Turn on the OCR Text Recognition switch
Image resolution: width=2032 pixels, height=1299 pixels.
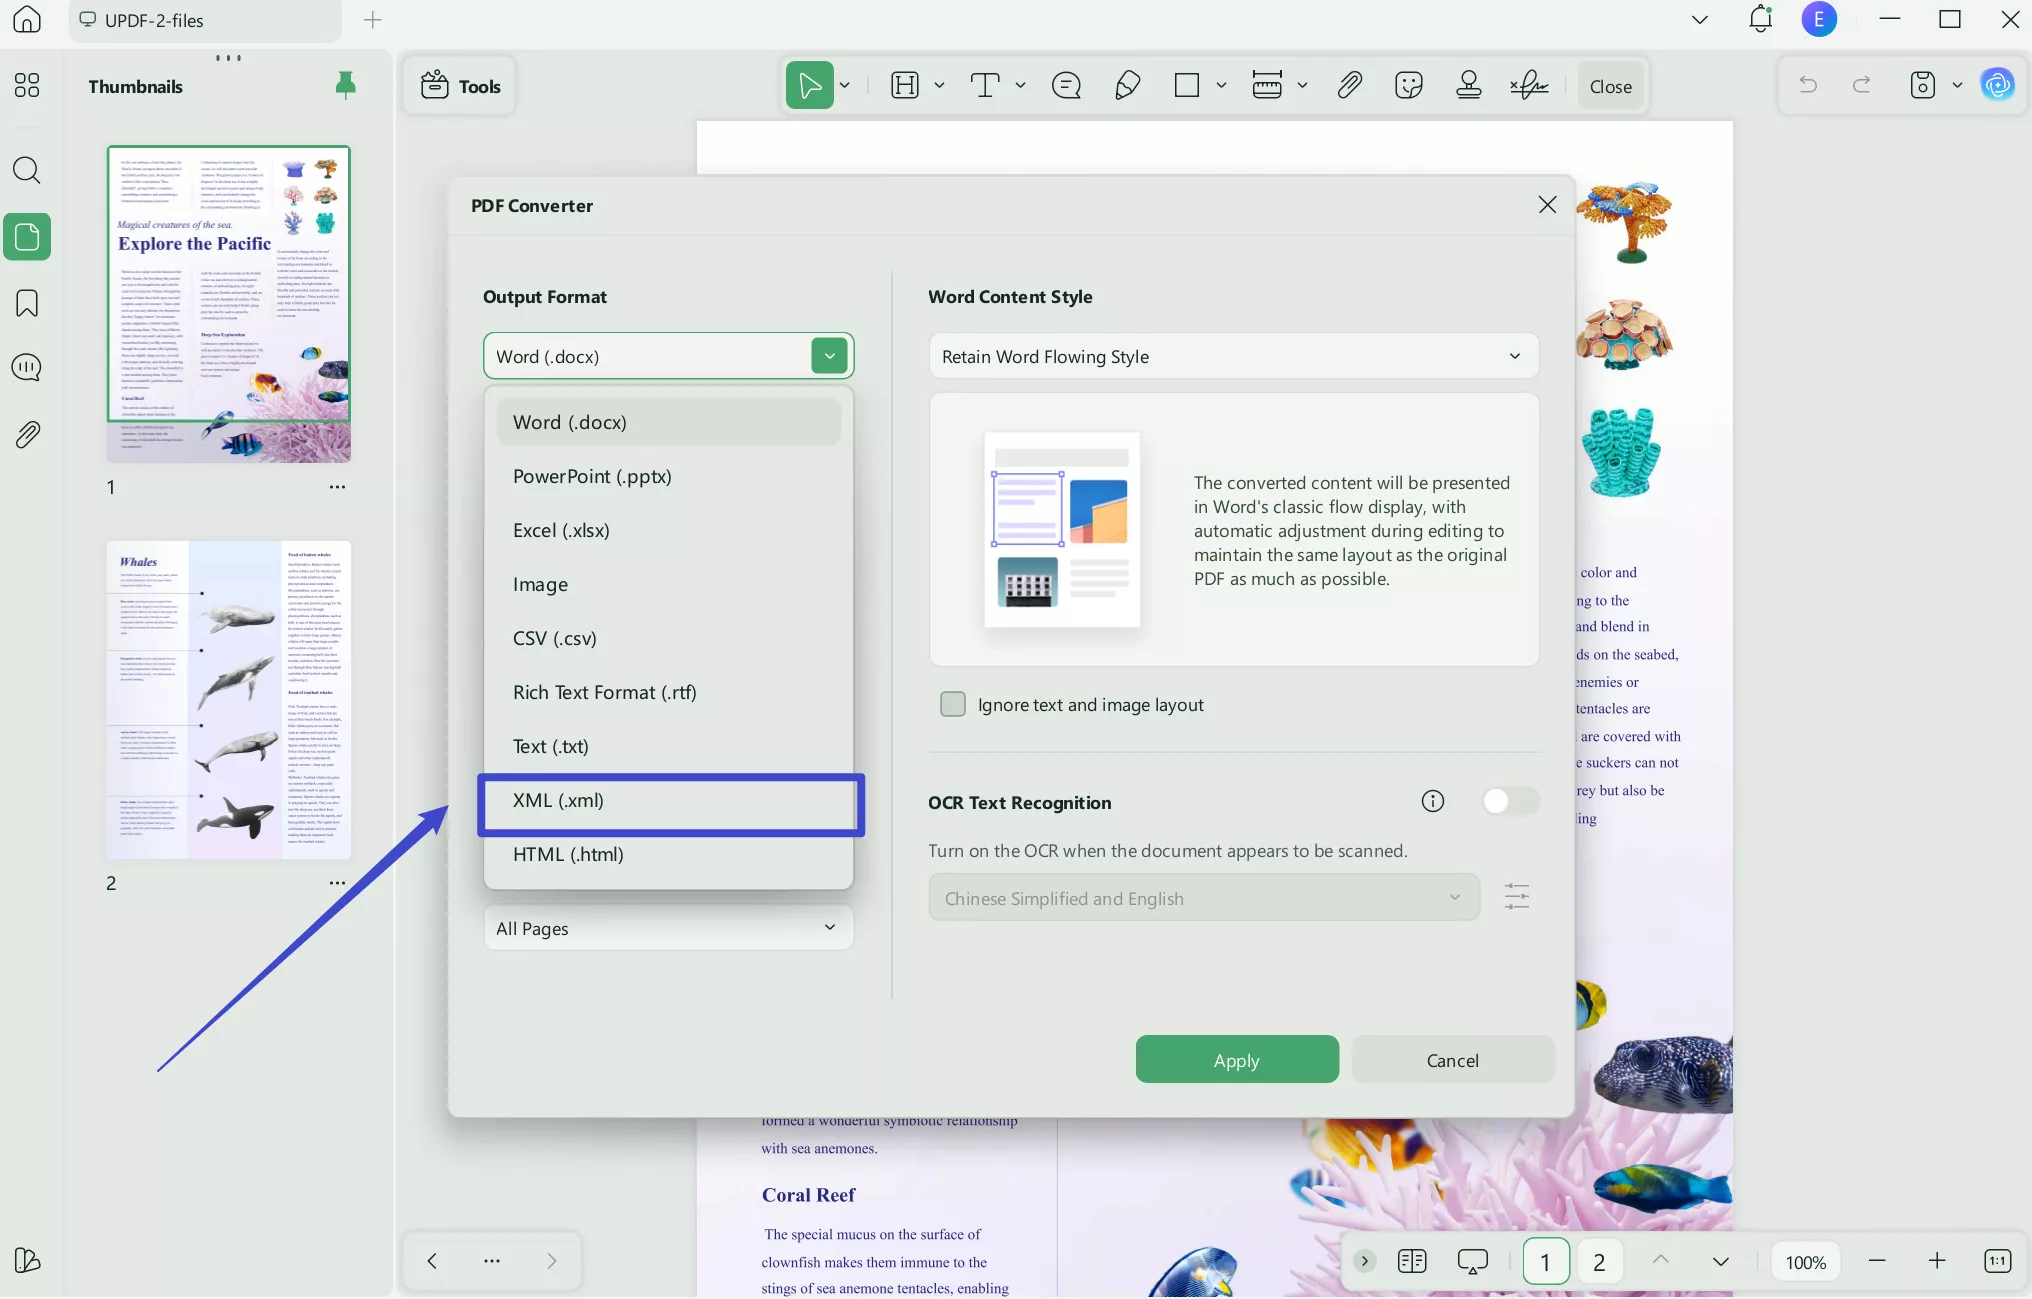click(1510, 801)
